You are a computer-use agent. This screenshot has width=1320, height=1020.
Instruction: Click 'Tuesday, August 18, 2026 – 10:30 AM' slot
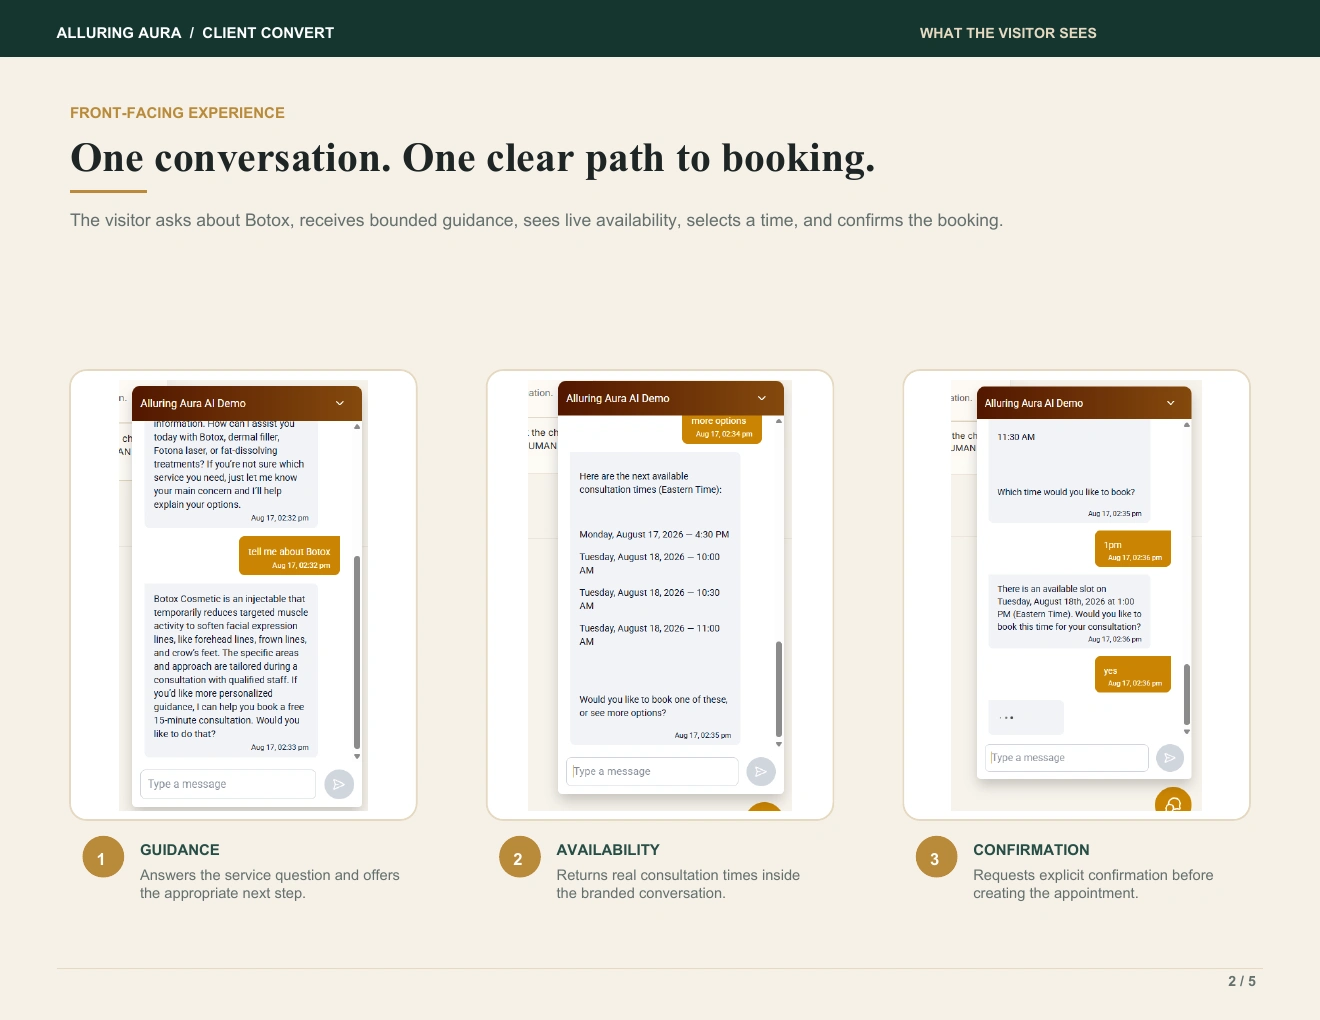pos(650,599)
